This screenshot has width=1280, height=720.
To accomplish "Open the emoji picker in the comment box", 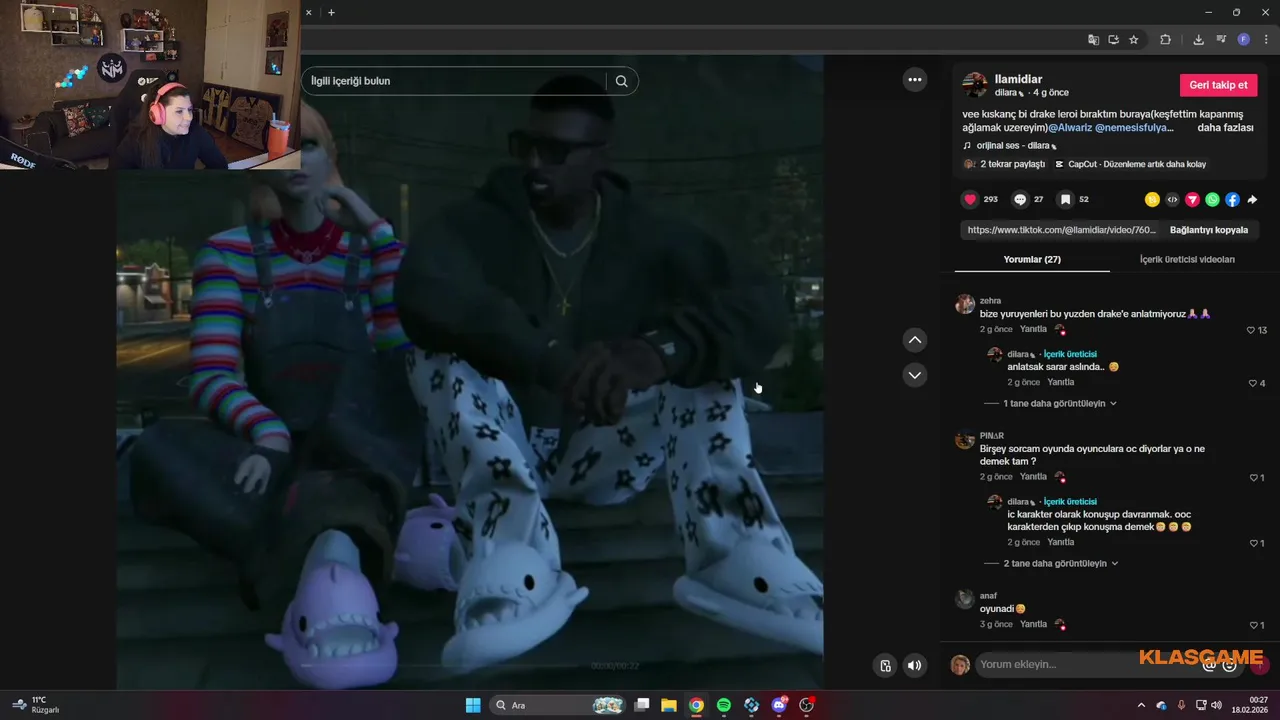I will [1229, 665].
